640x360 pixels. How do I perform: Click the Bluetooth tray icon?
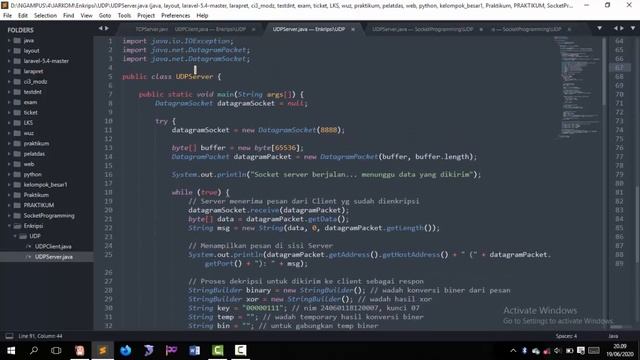(x=524, y=351)
